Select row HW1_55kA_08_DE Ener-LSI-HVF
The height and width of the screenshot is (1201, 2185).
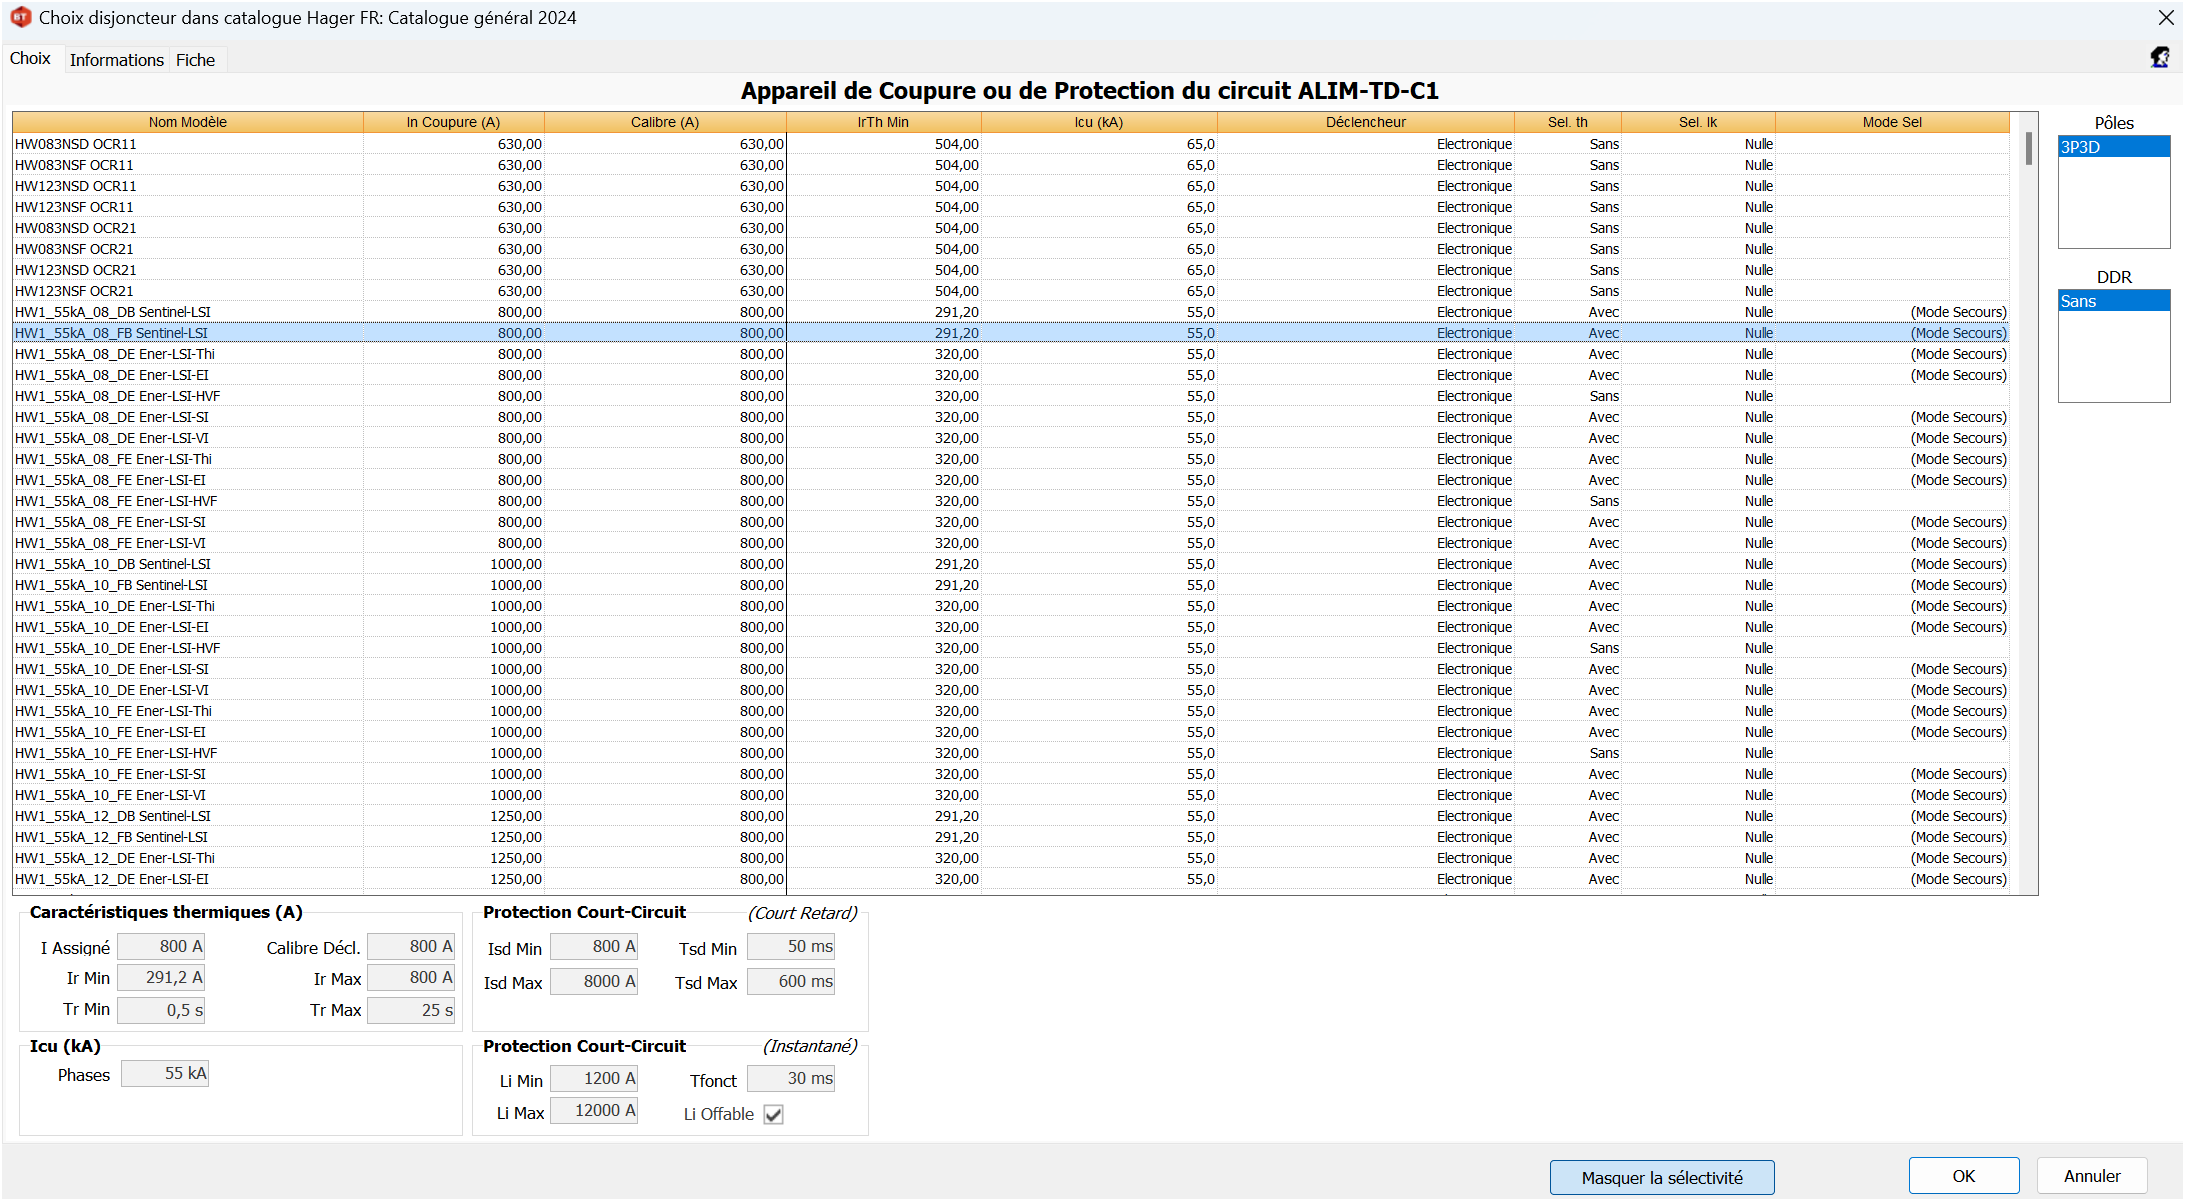coord(117,396)
